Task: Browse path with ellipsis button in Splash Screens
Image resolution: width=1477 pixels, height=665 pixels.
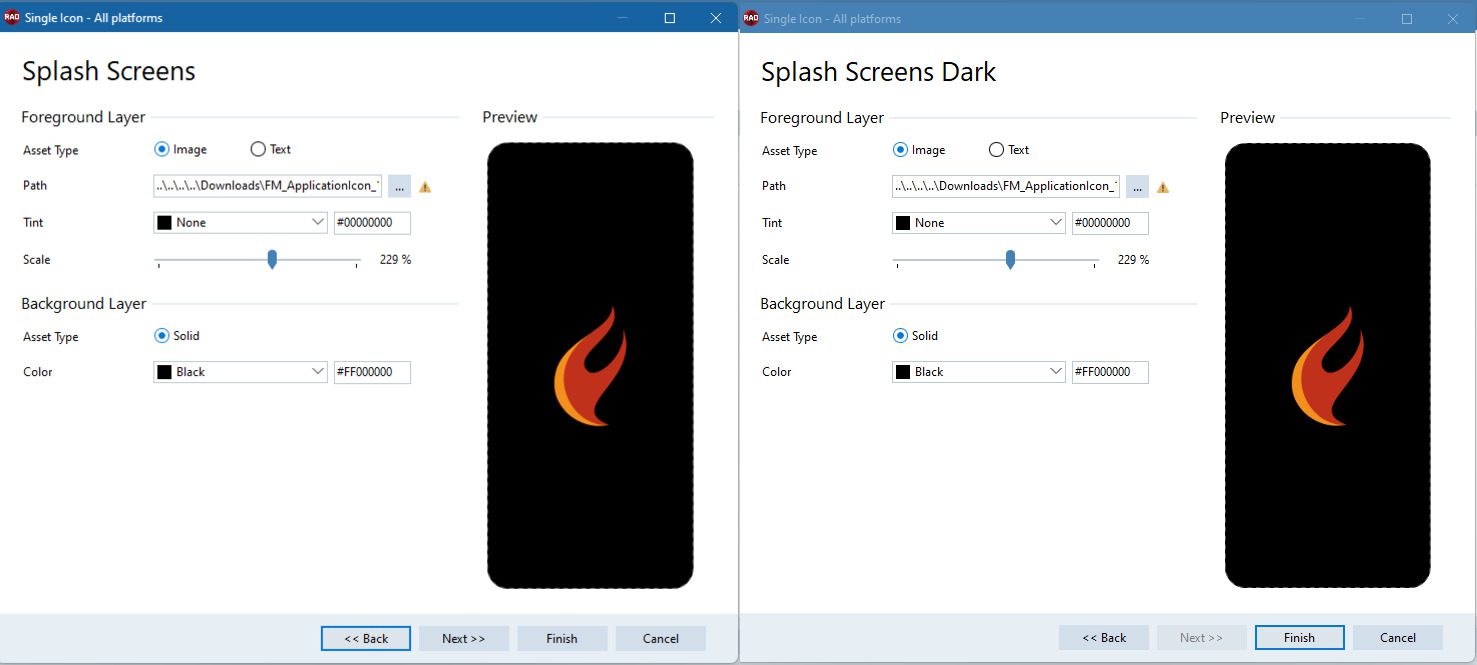Action: pos(399,185)
